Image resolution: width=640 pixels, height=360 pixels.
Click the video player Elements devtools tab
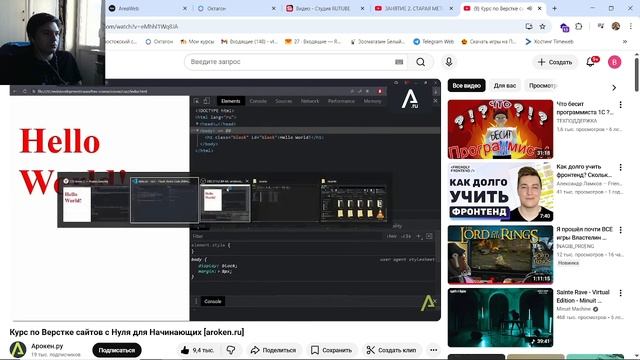point(231,101)
